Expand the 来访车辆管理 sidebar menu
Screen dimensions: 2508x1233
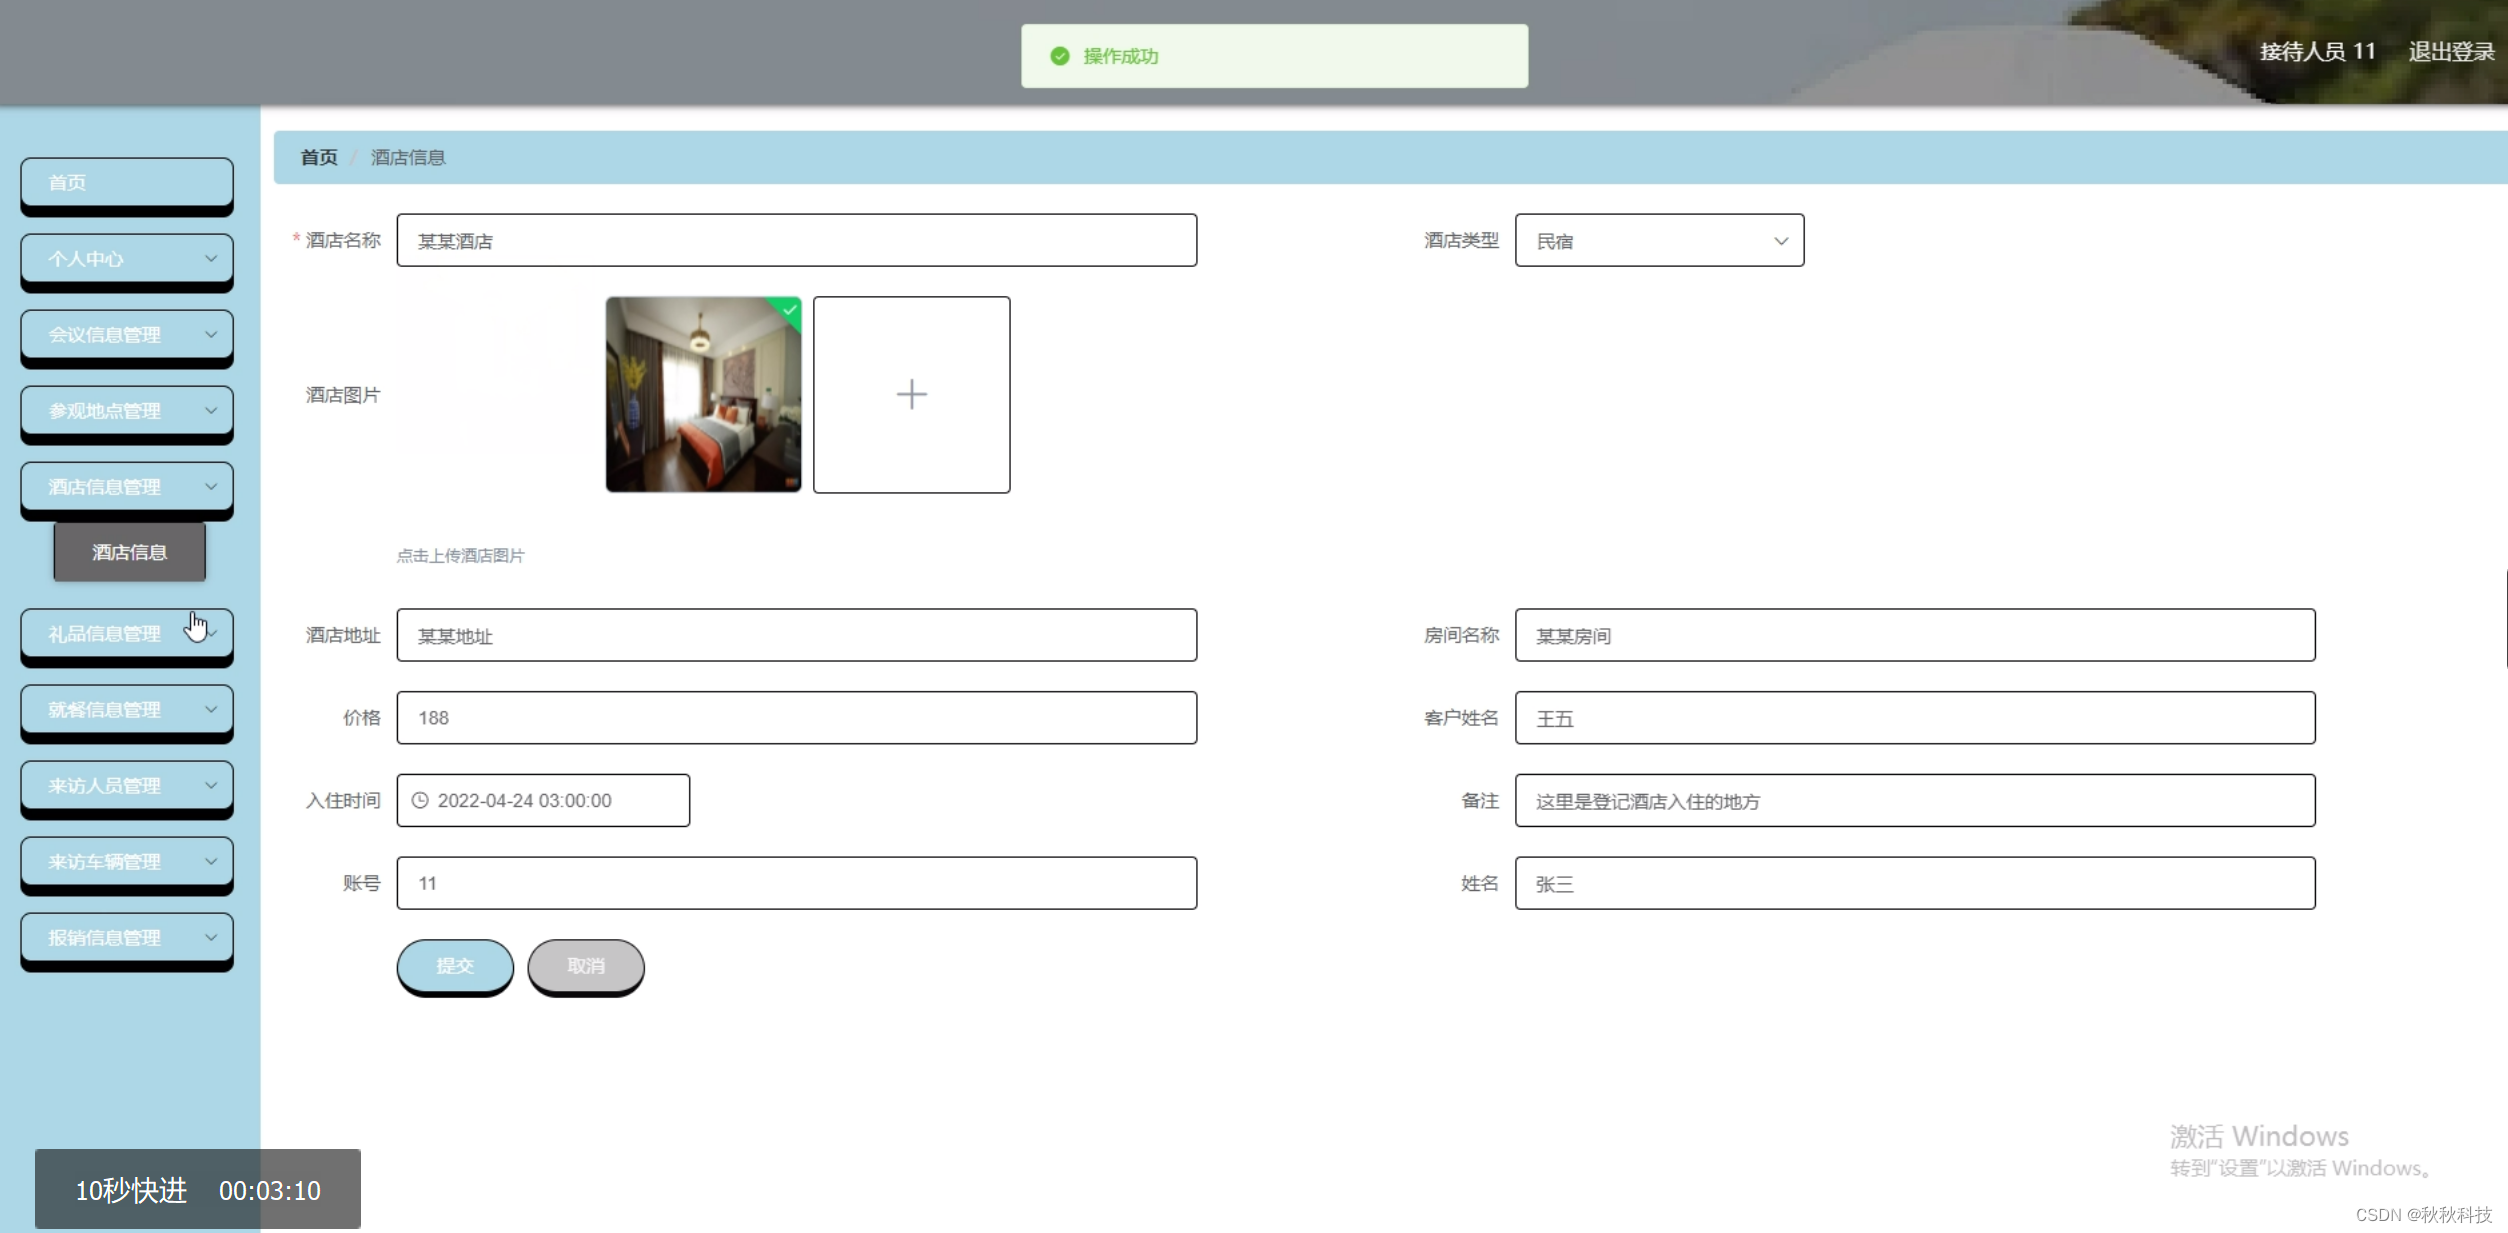click(127, 861)
